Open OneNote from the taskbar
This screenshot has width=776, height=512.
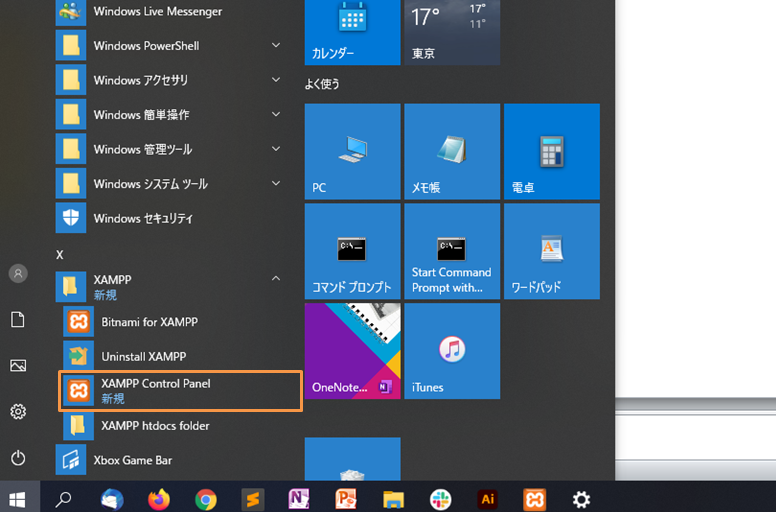click(299, 499)
